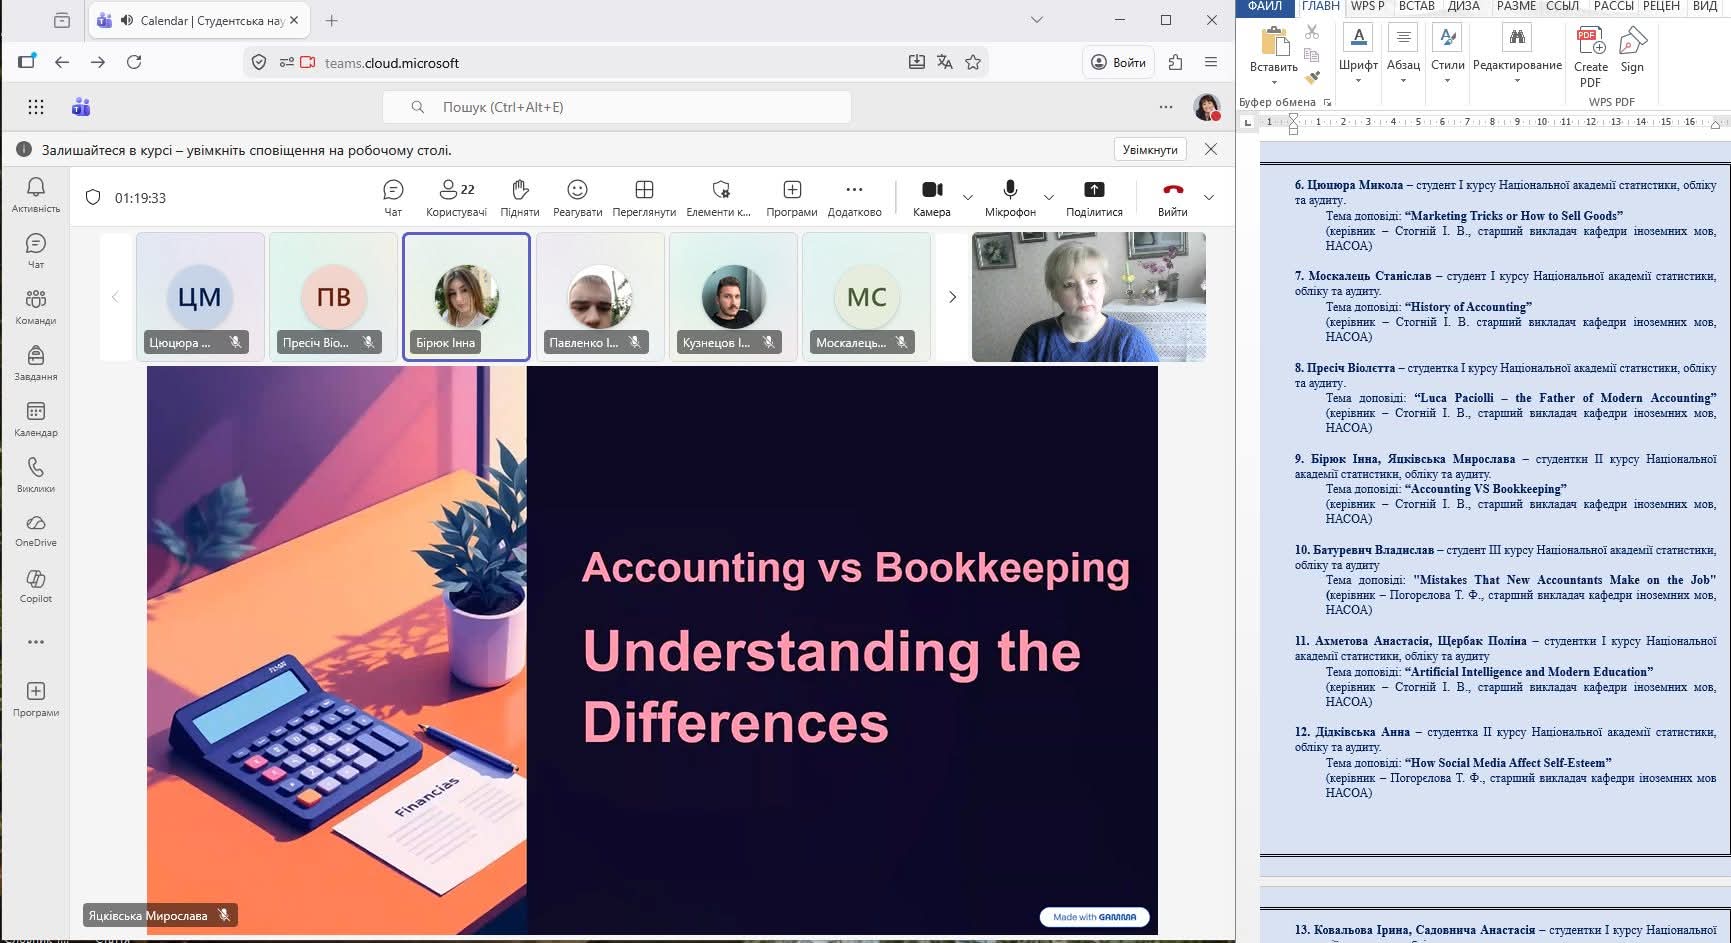Open Календар in Teams sidebar
This screenshot has height=943, width=1731.
click(36, 419)
